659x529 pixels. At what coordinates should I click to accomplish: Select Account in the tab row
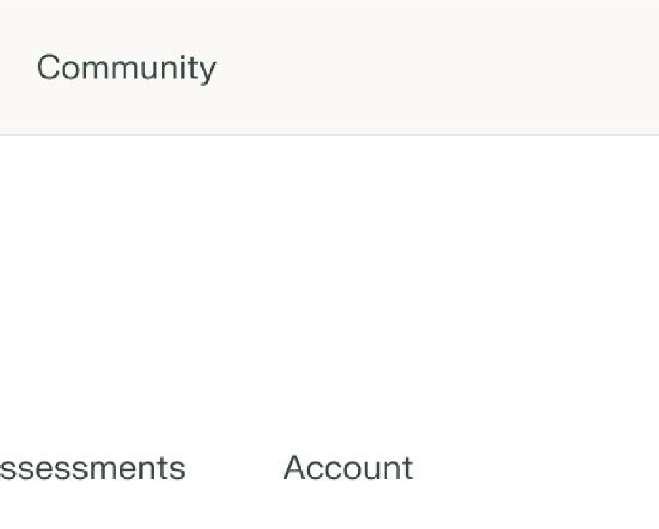pyautogui.click(x=348, y=468)
